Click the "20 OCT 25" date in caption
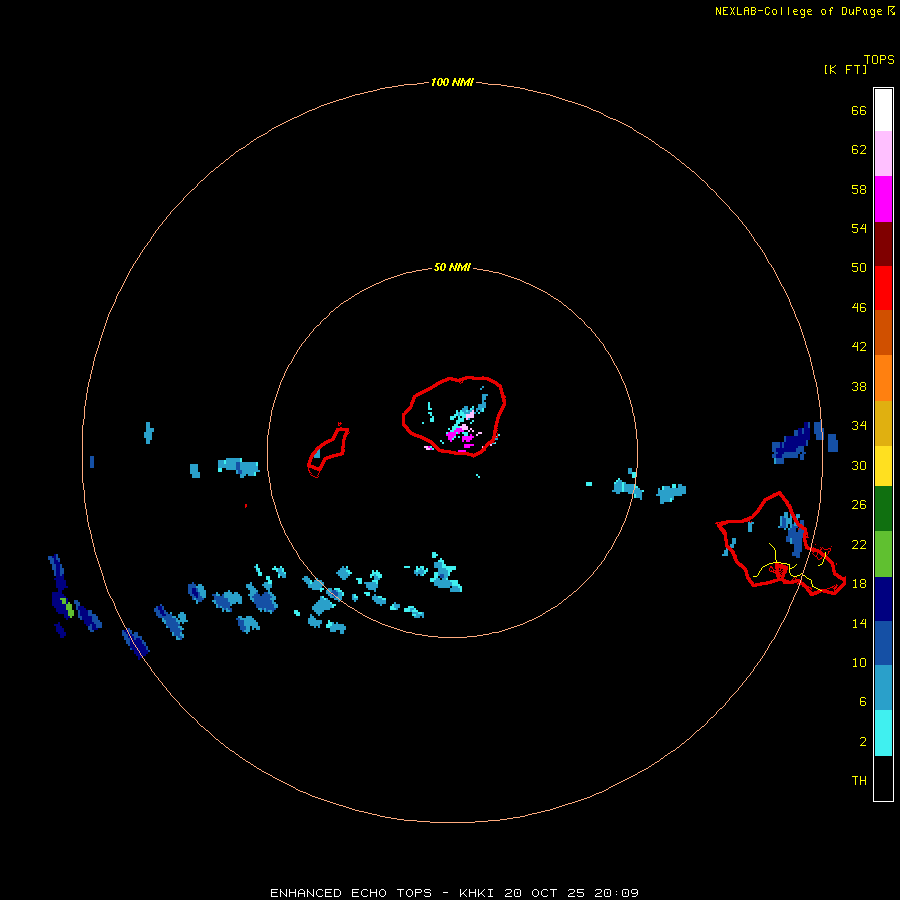Image resolution: width=900 pixels, height=900 pixels. (x=545, y=893)
